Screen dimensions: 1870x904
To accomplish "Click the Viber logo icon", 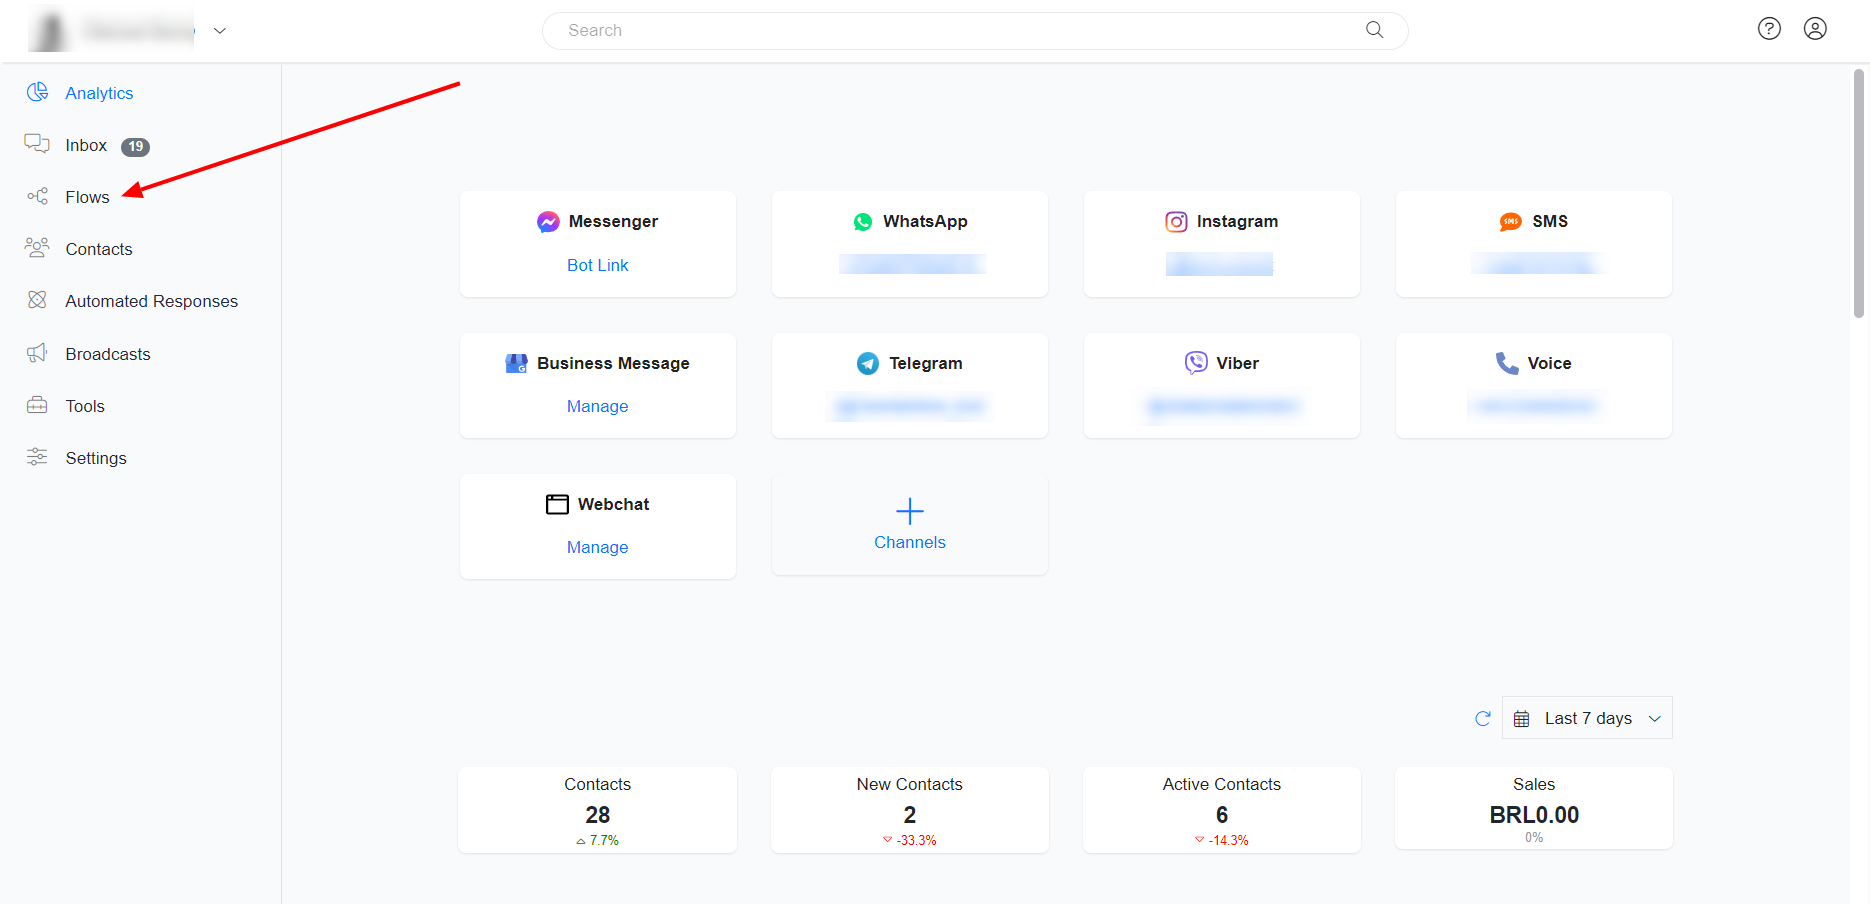I will click(x=1196, y=363).
